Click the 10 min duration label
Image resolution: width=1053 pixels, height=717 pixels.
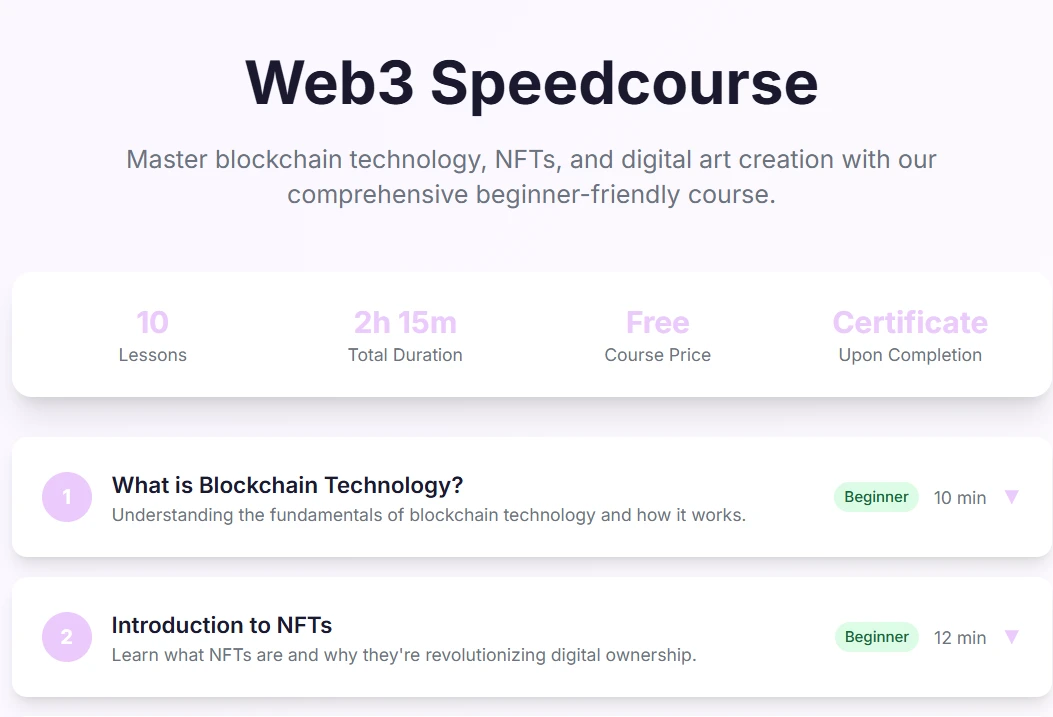tap(960, 498)
